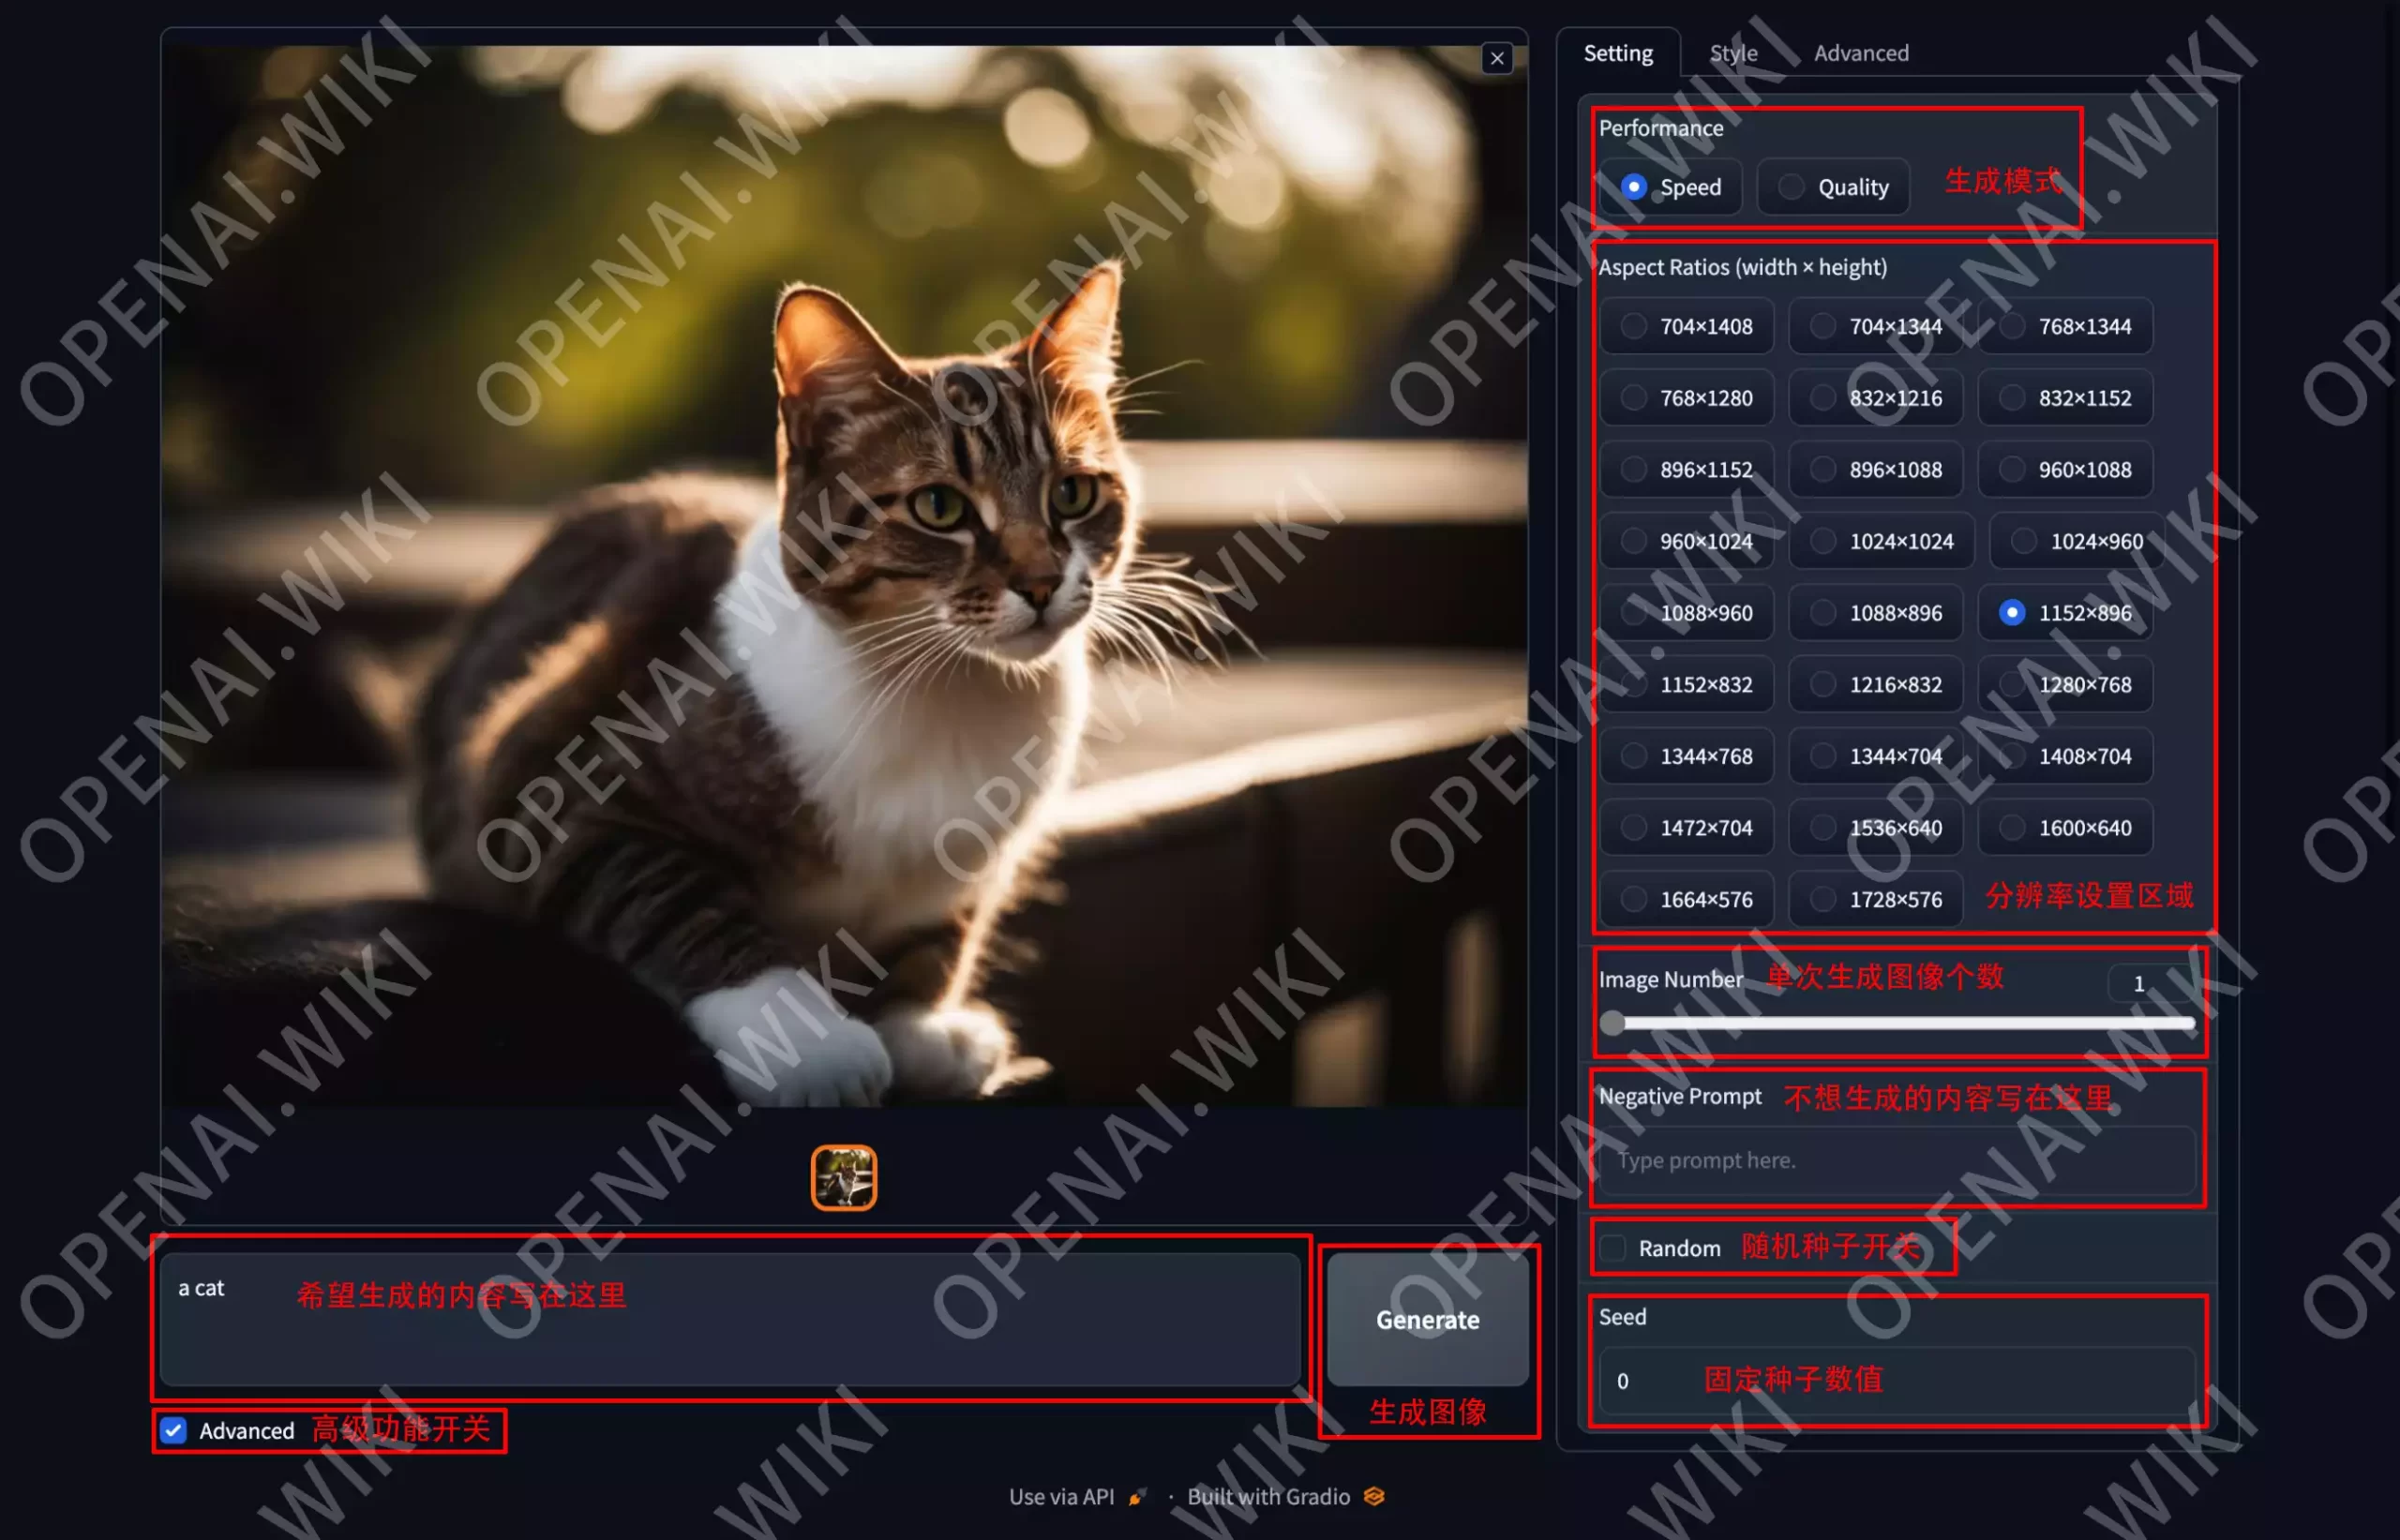Enable the Random seed toggle

1611,1248
